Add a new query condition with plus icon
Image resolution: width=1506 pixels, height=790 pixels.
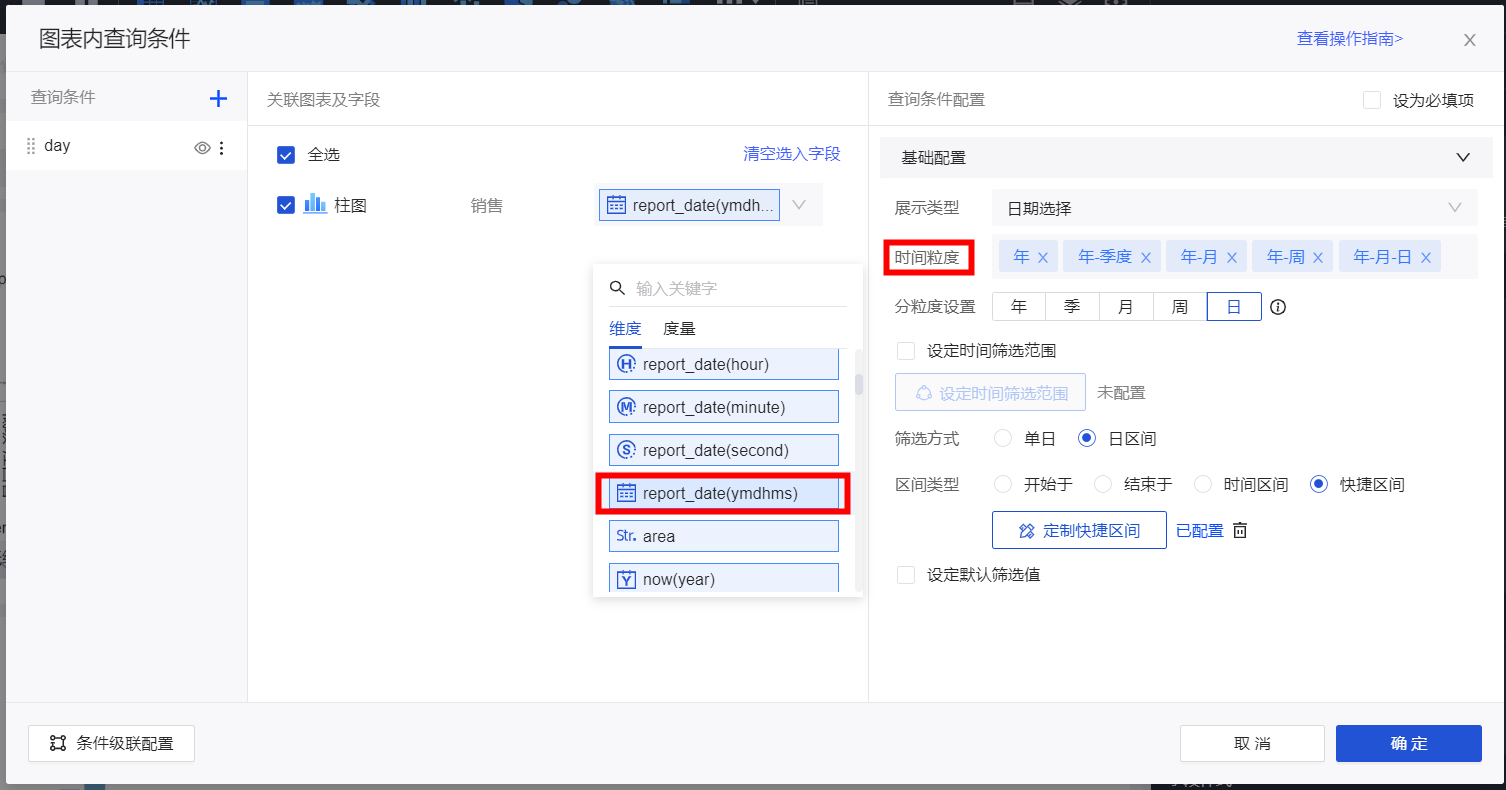pos(218,98)
